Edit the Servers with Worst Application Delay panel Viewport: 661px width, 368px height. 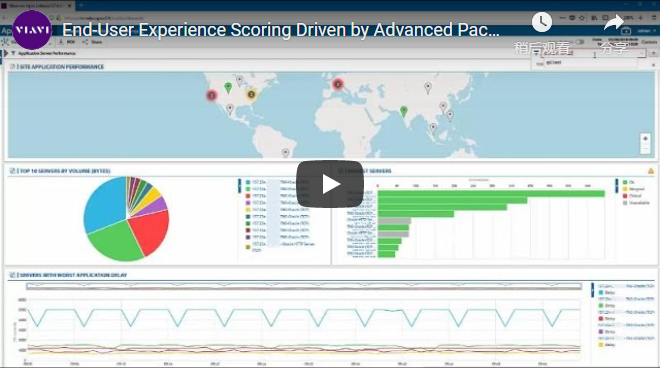click(x=13, y=275)
